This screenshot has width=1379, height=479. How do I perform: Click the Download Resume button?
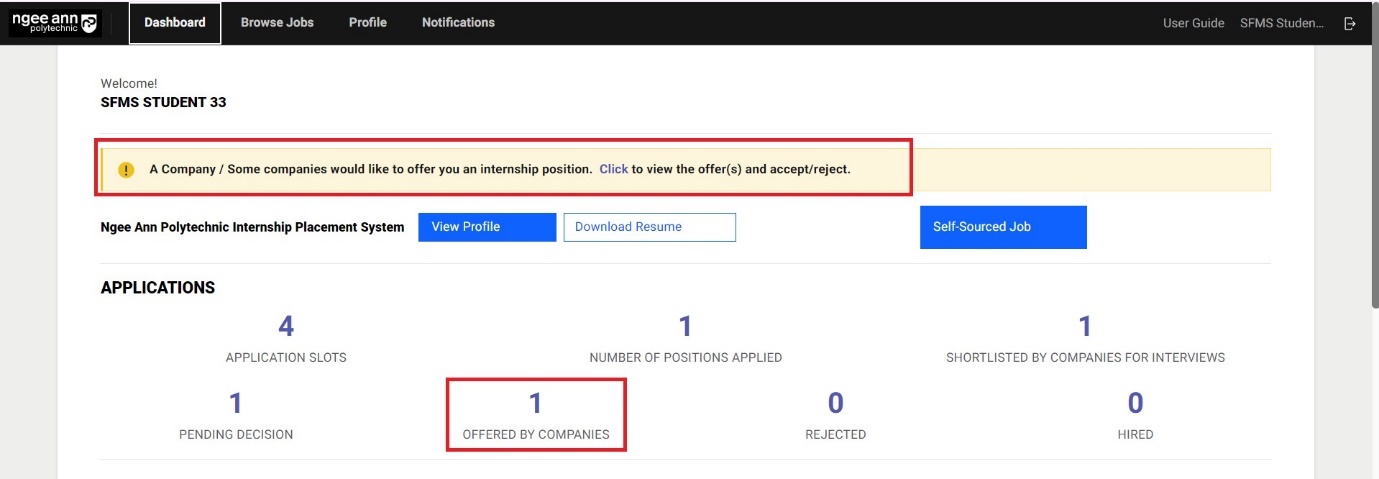[x=649, y=227]
